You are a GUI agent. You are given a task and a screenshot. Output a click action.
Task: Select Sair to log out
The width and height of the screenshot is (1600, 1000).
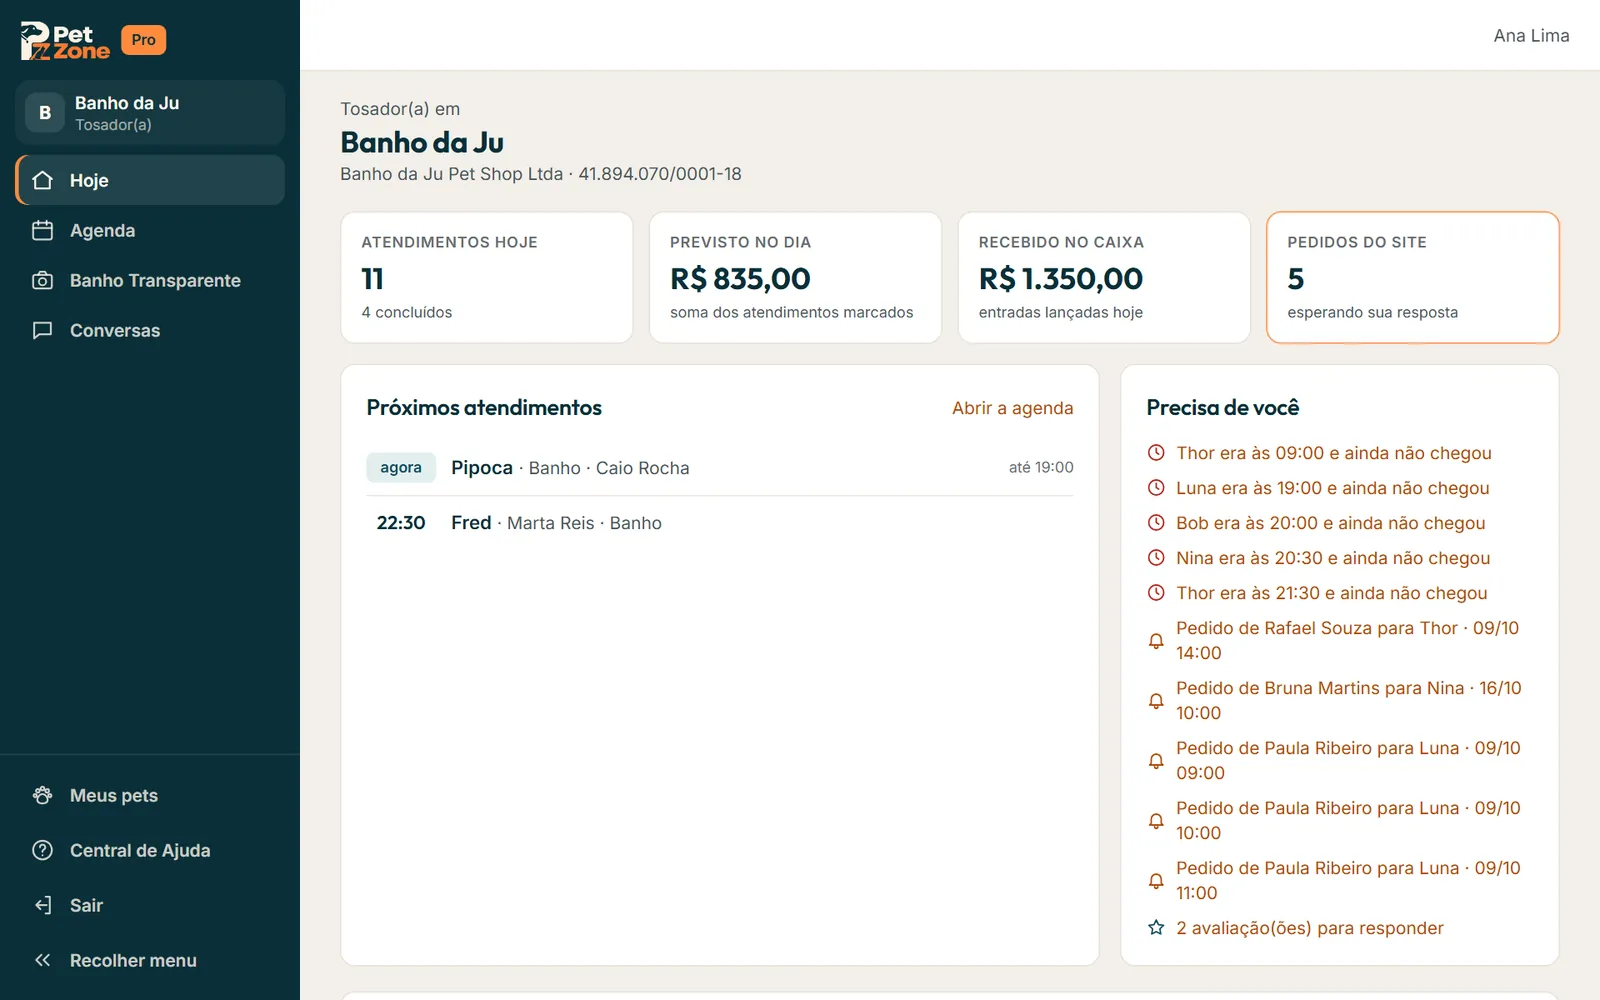click(150, 905)
